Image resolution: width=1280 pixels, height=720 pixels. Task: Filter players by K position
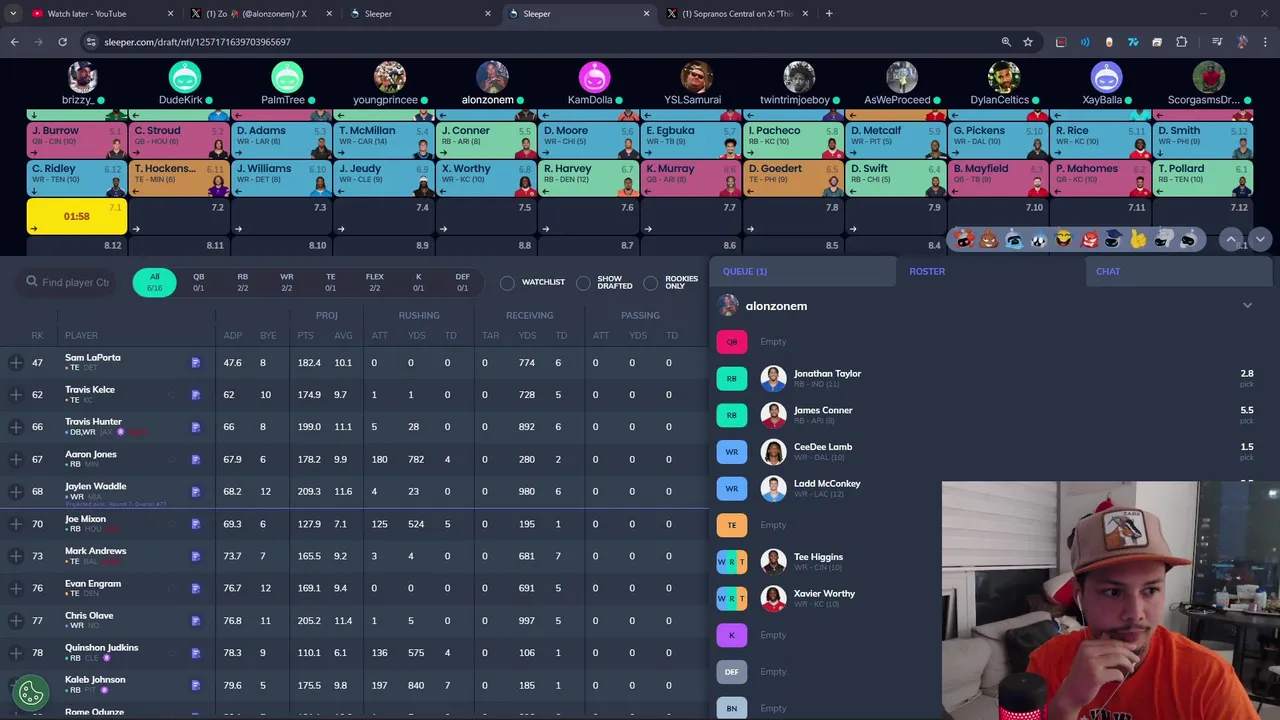pos(418,283)
